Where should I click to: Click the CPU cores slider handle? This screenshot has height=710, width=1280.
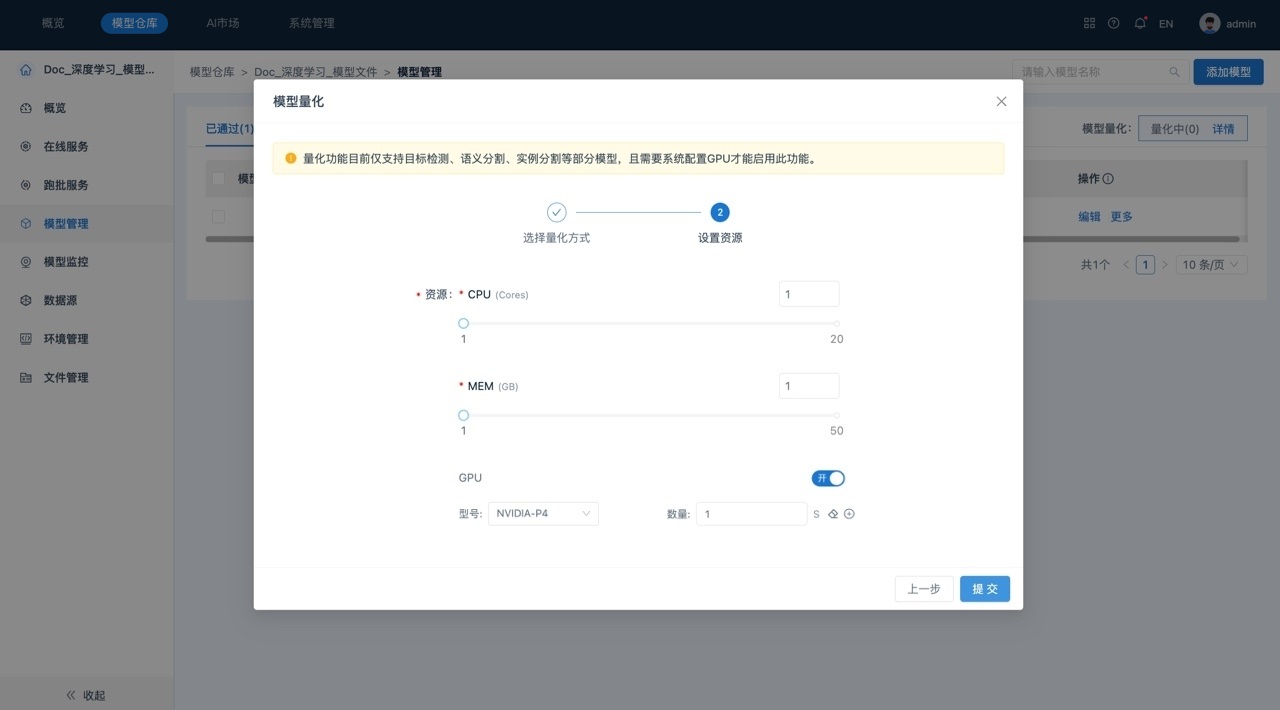coord(463,323)
